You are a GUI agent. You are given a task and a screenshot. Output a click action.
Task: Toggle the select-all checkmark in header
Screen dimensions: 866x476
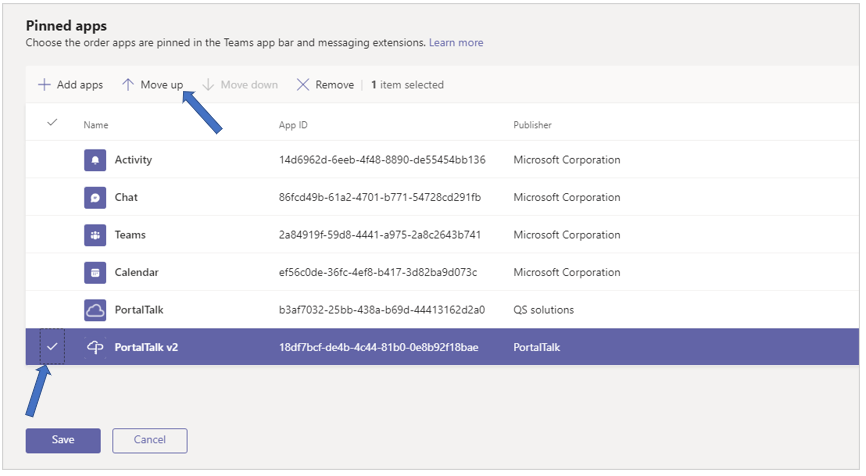pos(52,123)
